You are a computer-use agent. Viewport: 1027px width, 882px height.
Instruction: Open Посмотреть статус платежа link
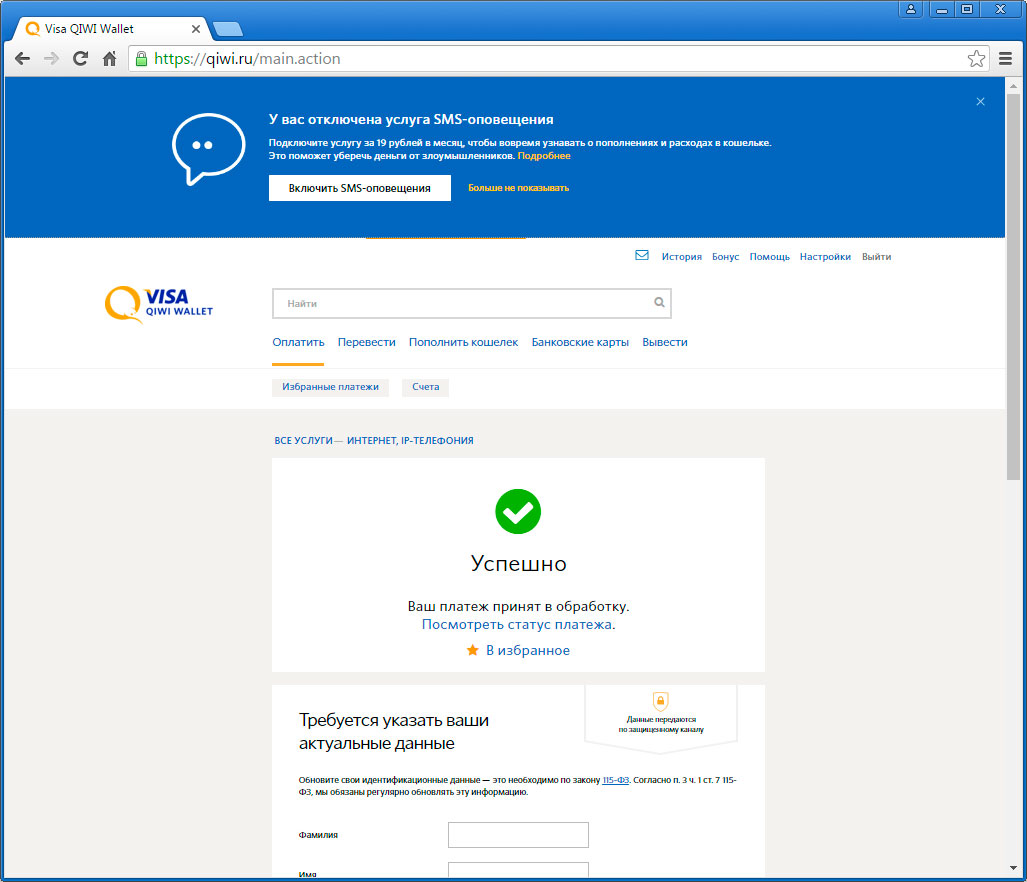[518, 625]
